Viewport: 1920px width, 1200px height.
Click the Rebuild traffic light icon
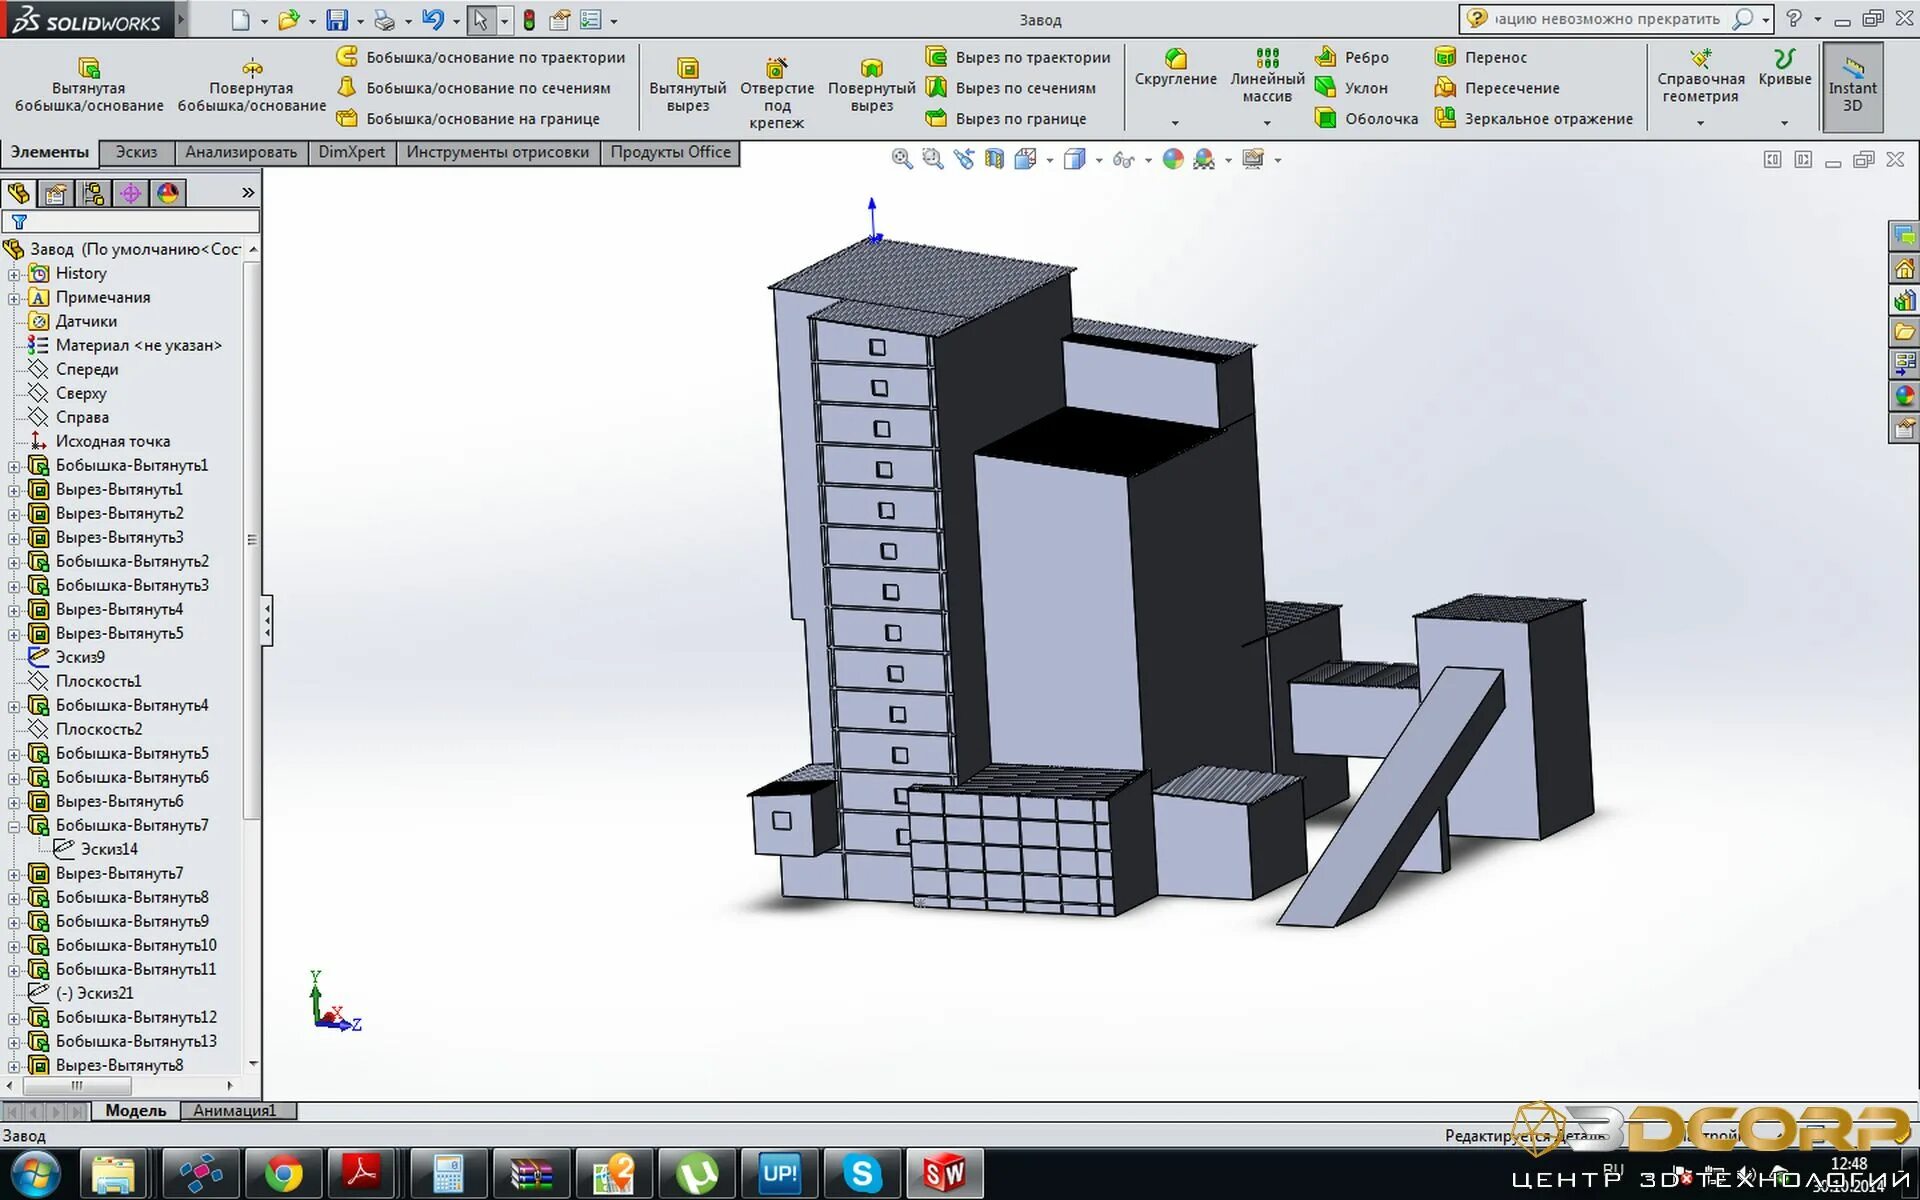coord(529,19)
